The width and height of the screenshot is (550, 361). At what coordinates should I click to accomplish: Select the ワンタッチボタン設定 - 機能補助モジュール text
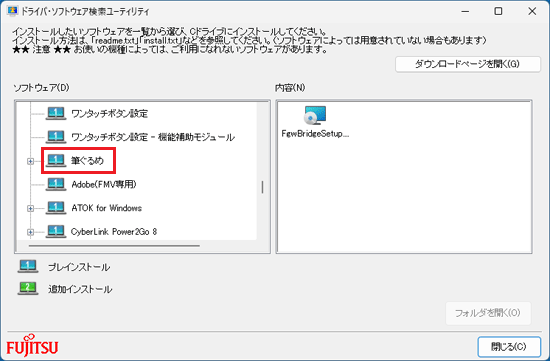(153, 137)
